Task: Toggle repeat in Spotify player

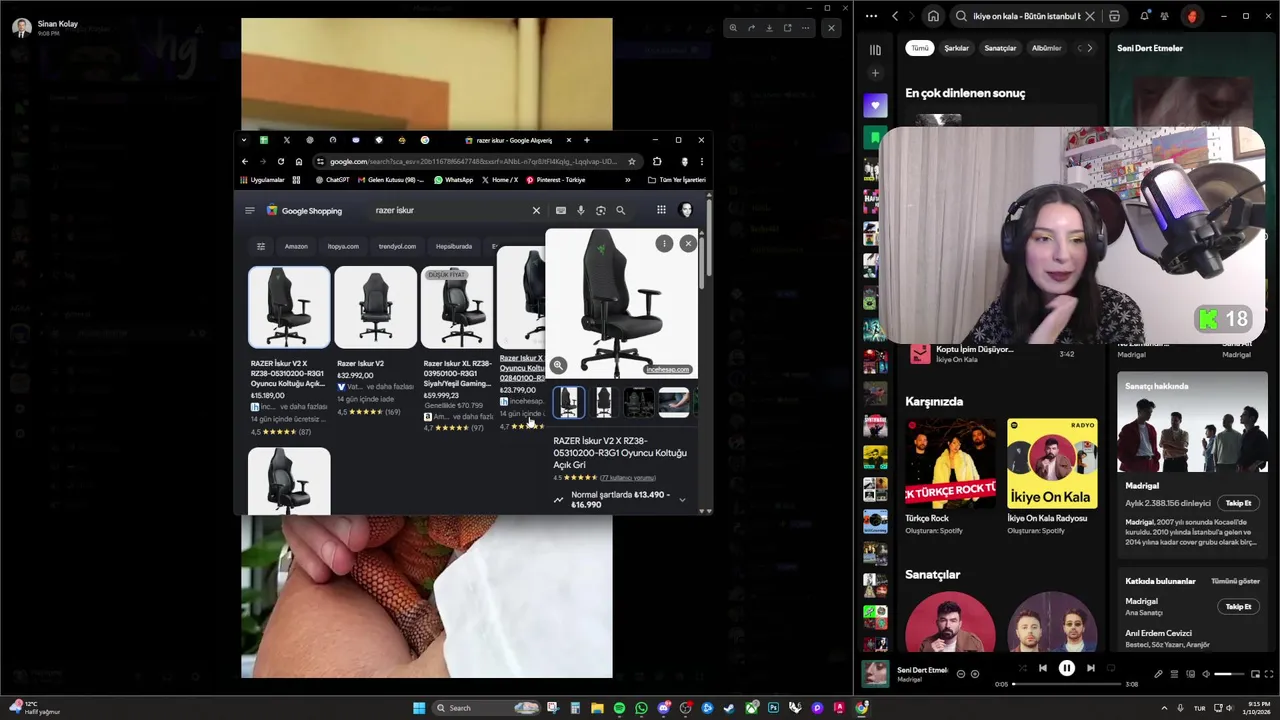Action: [1110, 668]
